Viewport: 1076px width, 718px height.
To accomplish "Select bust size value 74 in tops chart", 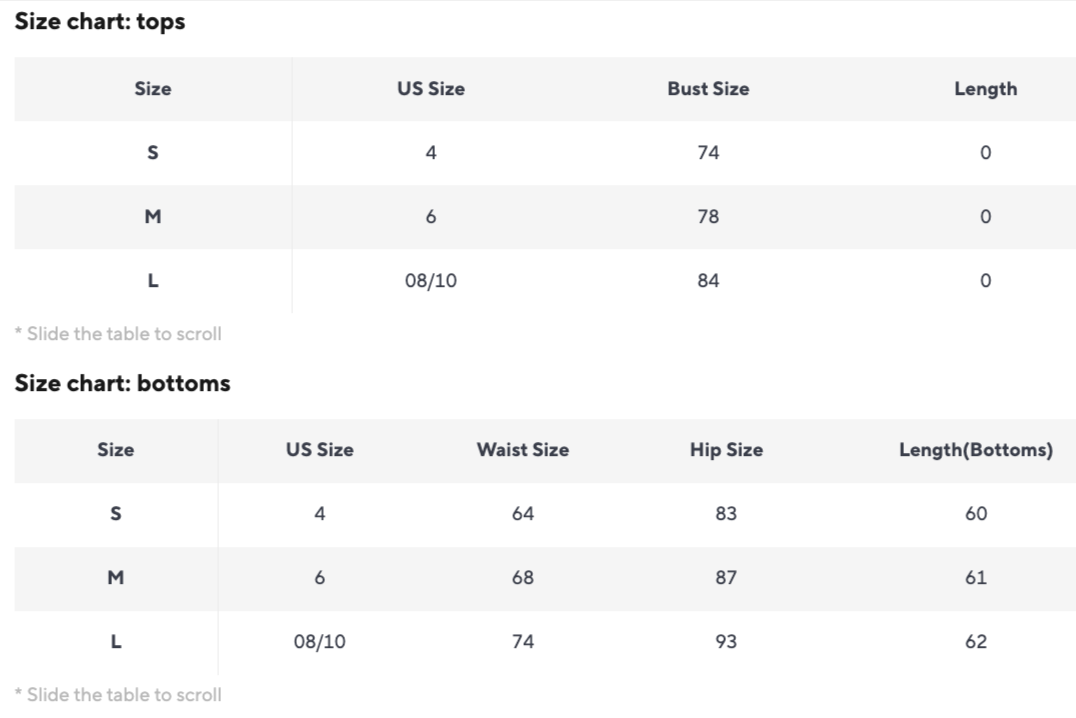I will click(708, 153).
